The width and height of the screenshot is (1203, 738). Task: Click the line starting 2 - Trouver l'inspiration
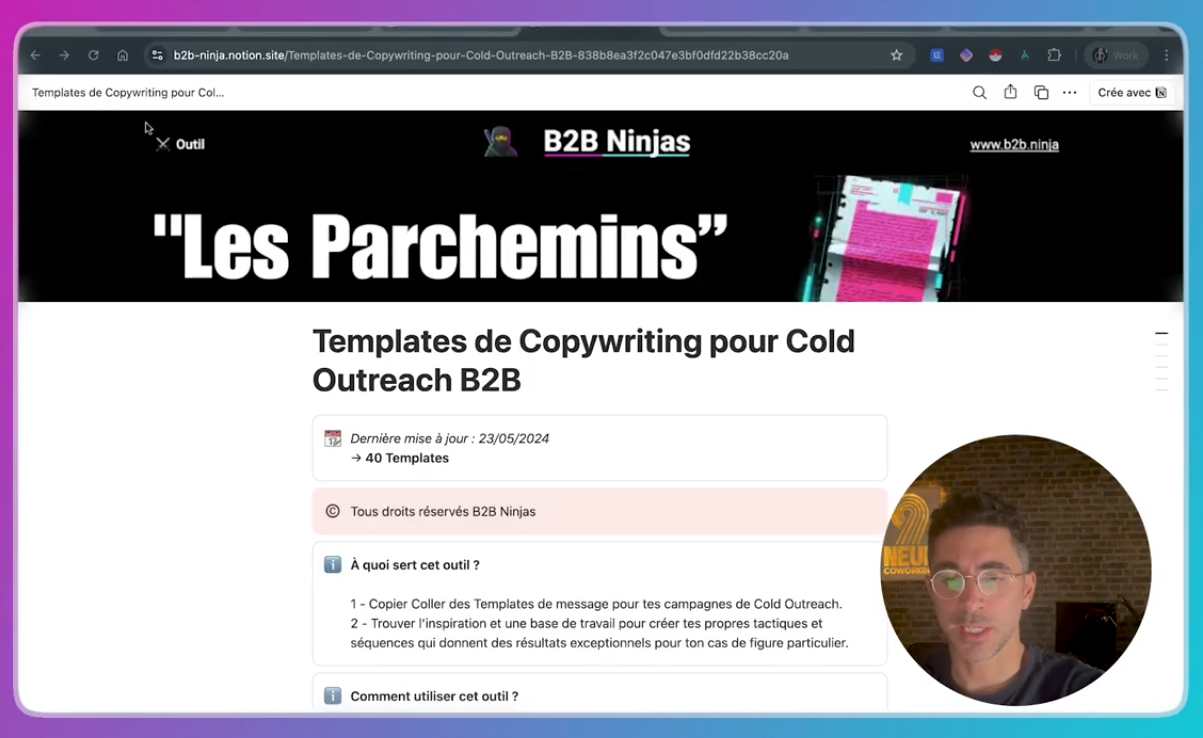[599, 633]
